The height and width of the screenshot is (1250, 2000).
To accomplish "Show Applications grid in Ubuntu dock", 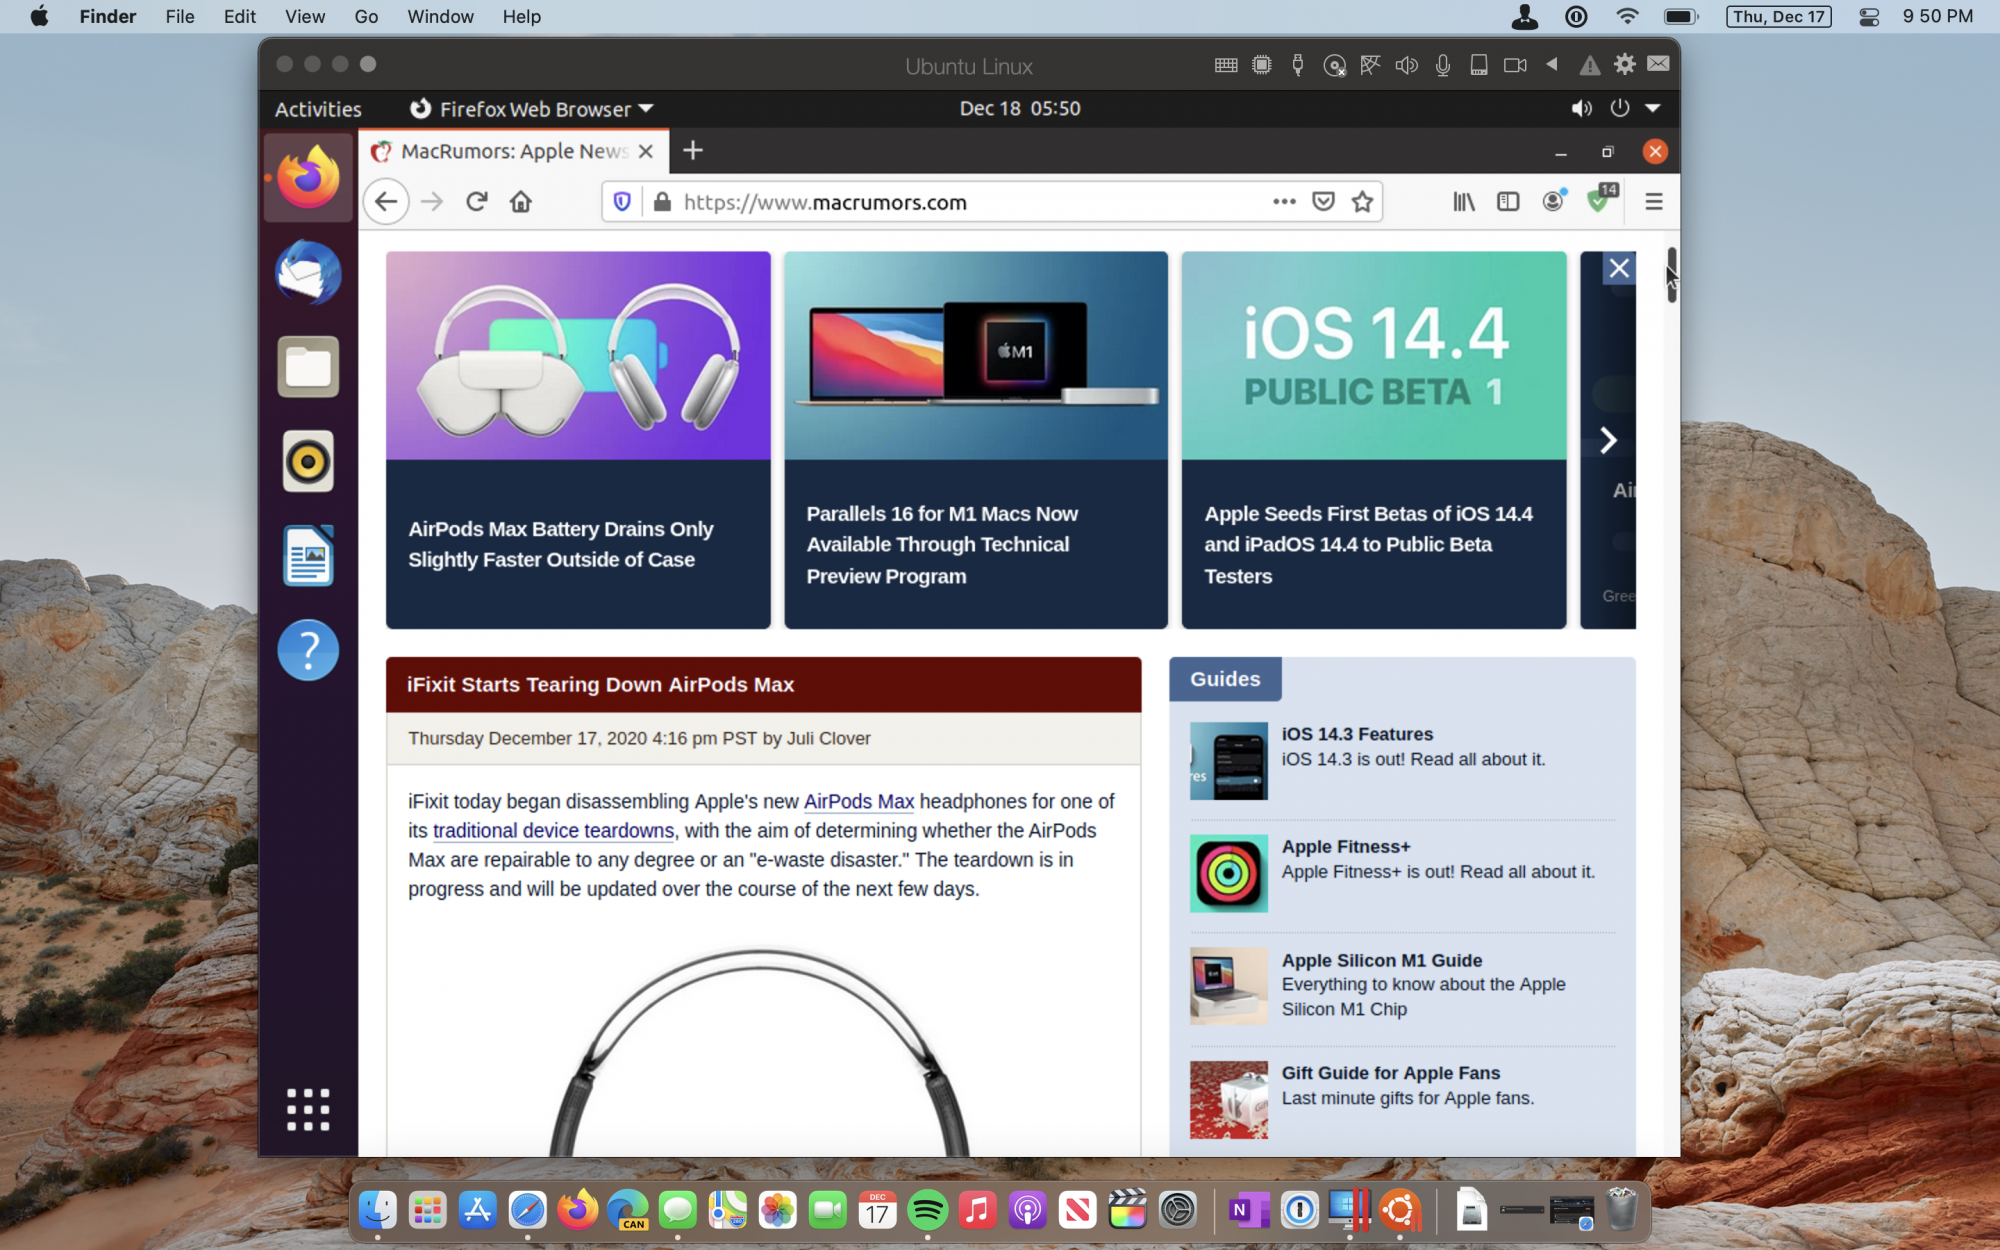I will pos(308,1109).
